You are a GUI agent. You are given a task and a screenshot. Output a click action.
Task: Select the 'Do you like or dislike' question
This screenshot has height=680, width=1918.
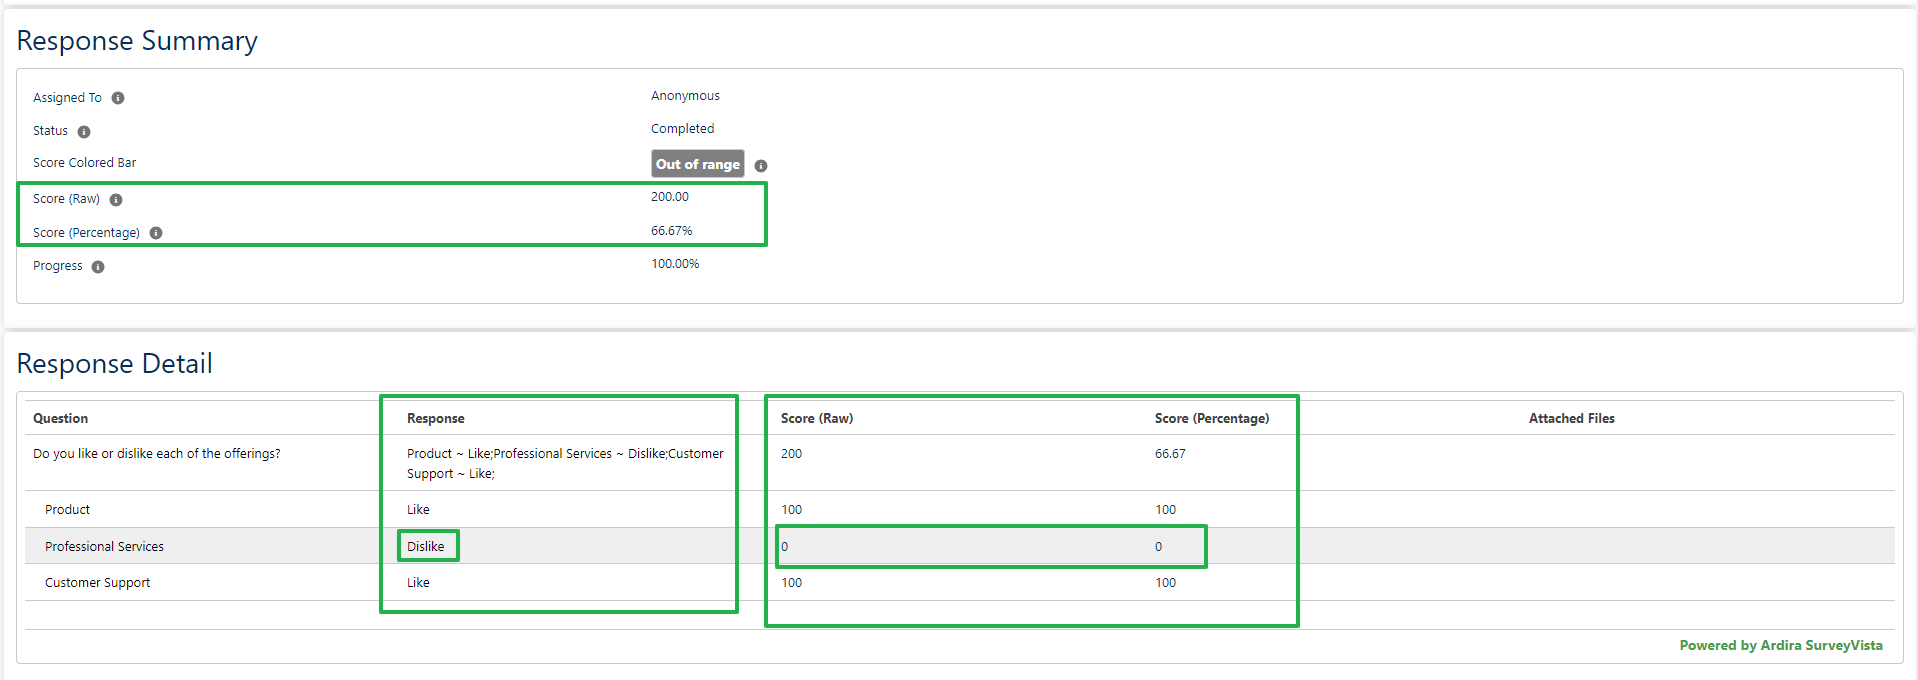pos(157,453)
